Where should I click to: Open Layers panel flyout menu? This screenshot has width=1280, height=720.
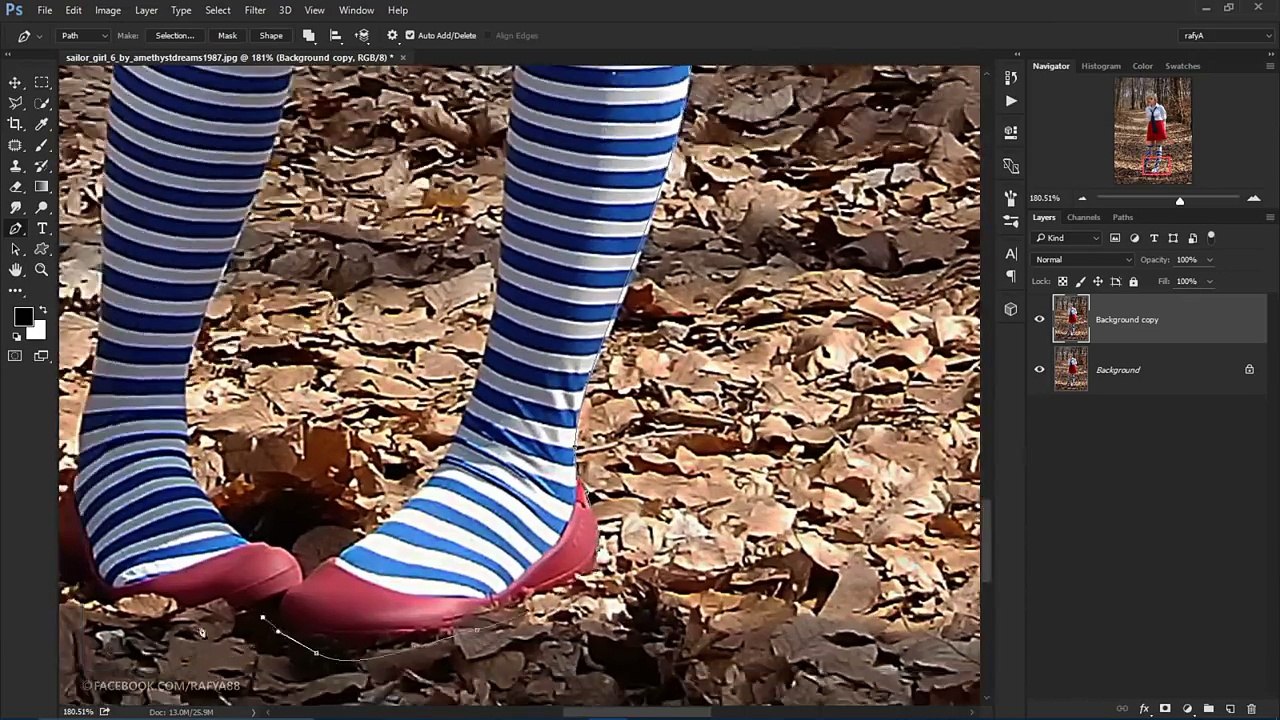1270,217
